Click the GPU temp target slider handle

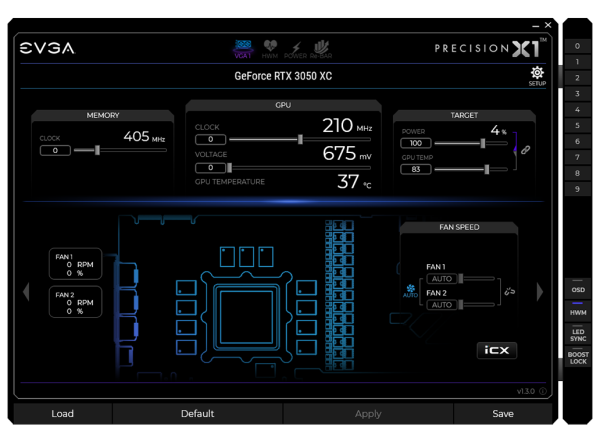487,169
